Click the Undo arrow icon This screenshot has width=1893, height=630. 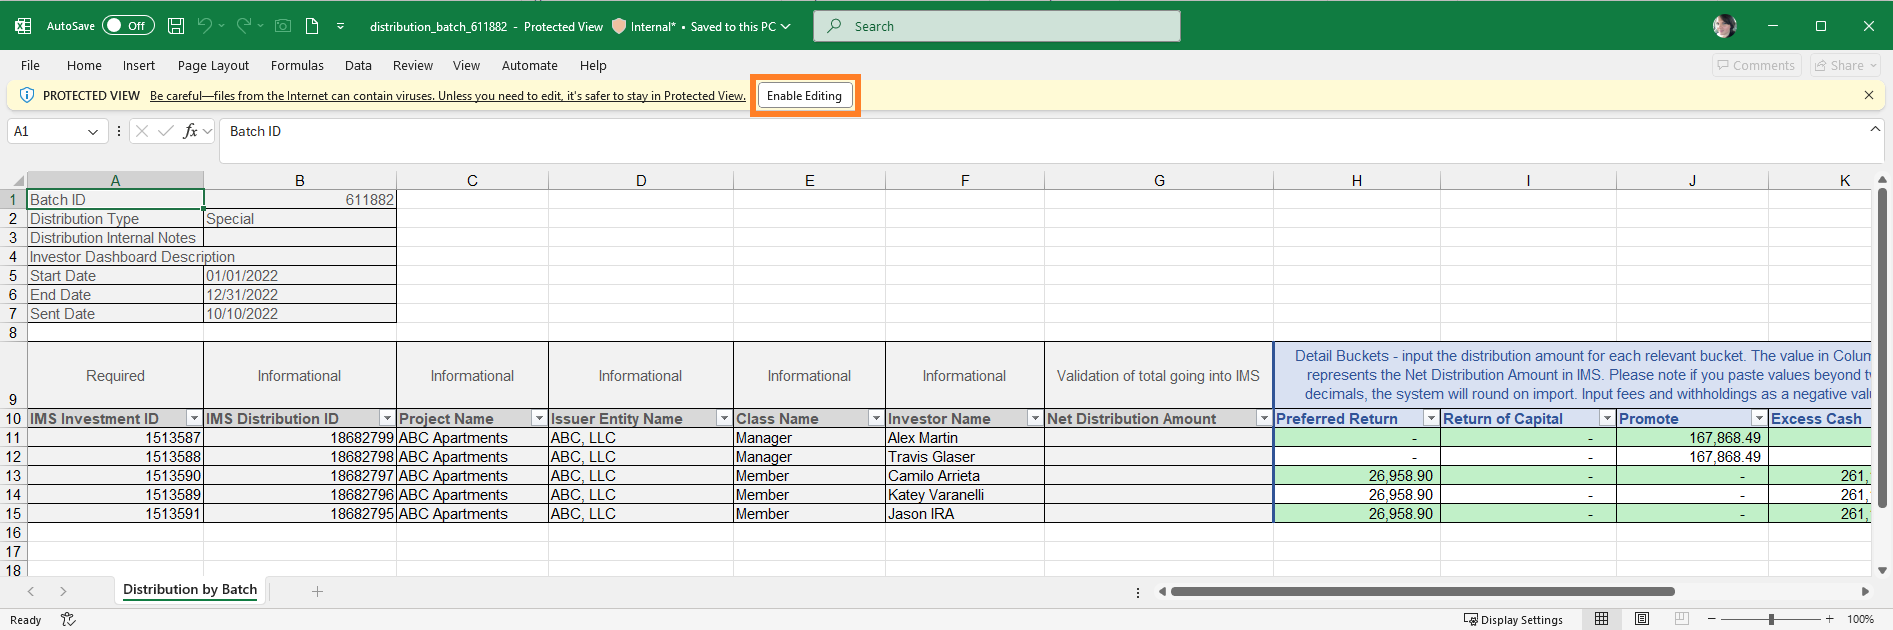tap(204, 26)
